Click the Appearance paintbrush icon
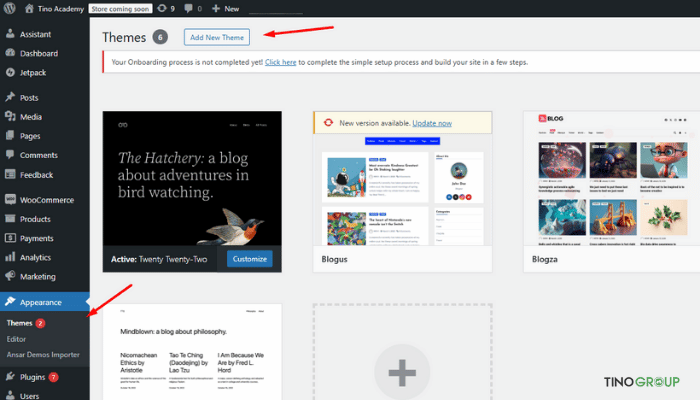The height and width of the screenshot is (400, 700). (x=10, y=301)
